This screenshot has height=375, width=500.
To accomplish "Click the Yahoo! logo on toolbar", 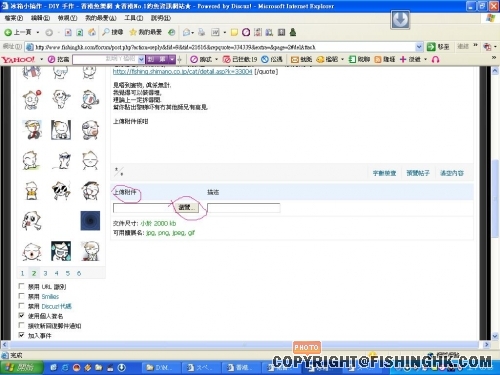I will click(x=18, y=59).
